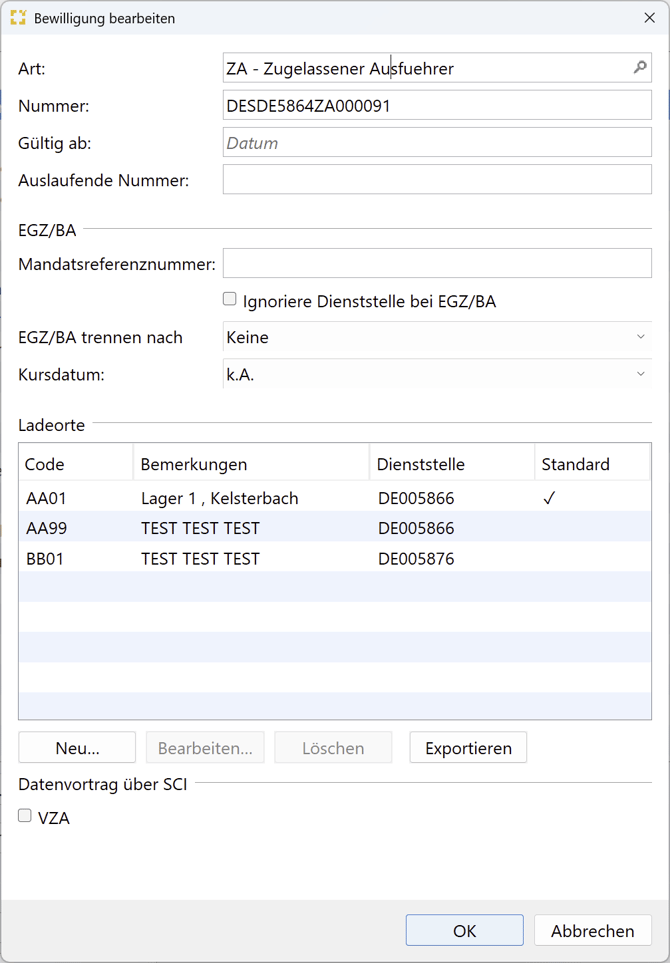670x963 pixels.
Task: Expand the Kursdatum dropdown
Action: [437, 374]
